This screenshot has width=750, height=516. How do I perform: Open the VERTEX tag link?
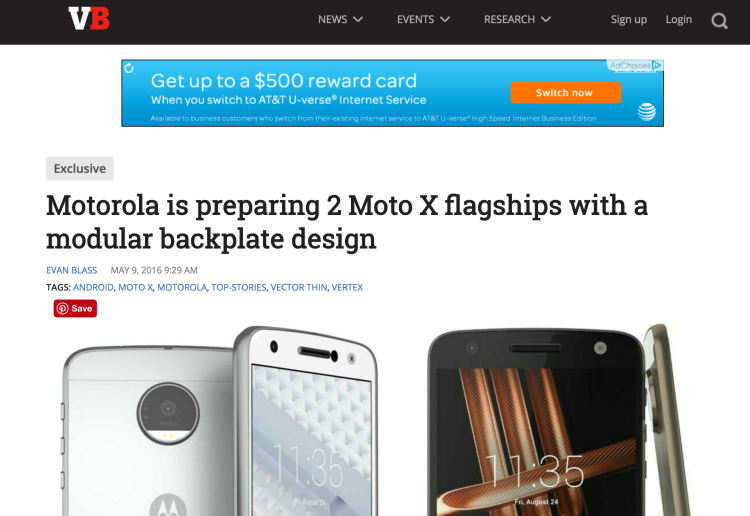click(x=347, y=287)
